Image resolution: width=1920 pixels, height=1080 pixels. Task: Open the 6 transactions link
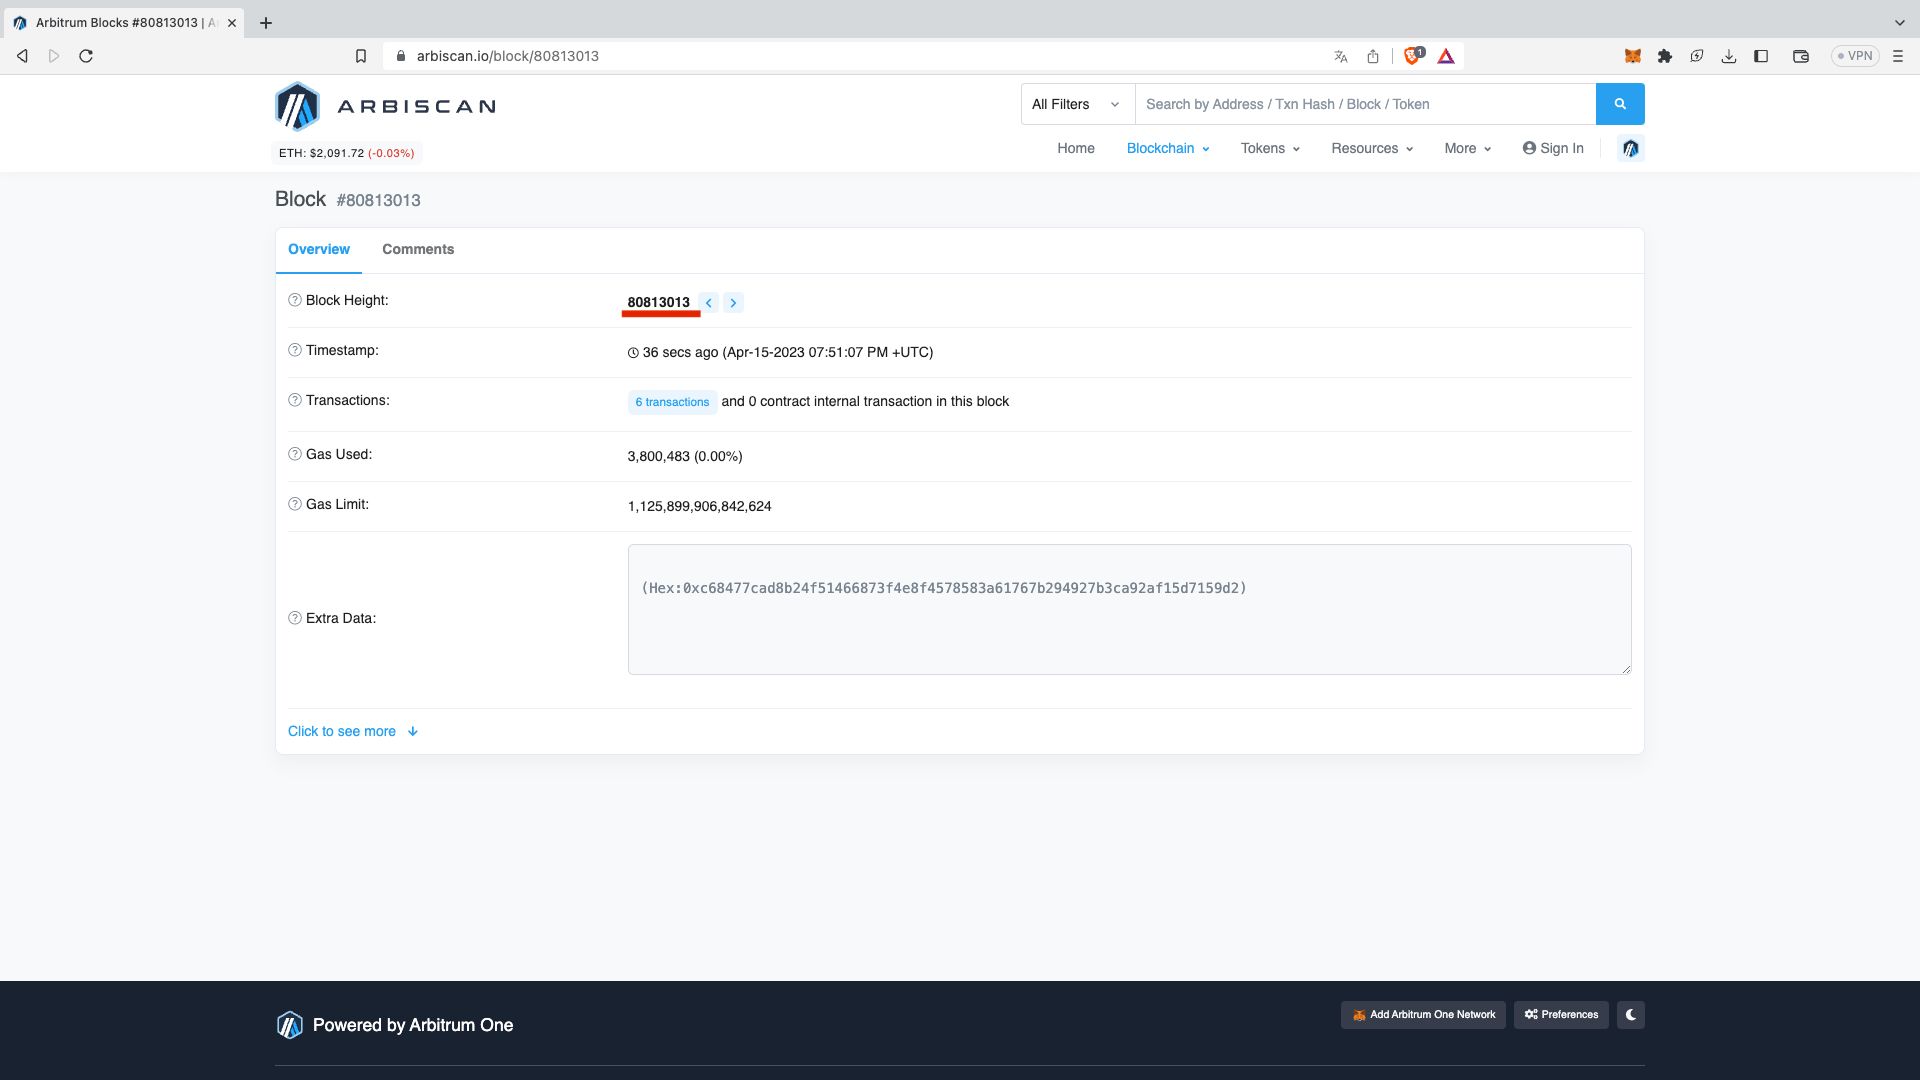[672, 402]
